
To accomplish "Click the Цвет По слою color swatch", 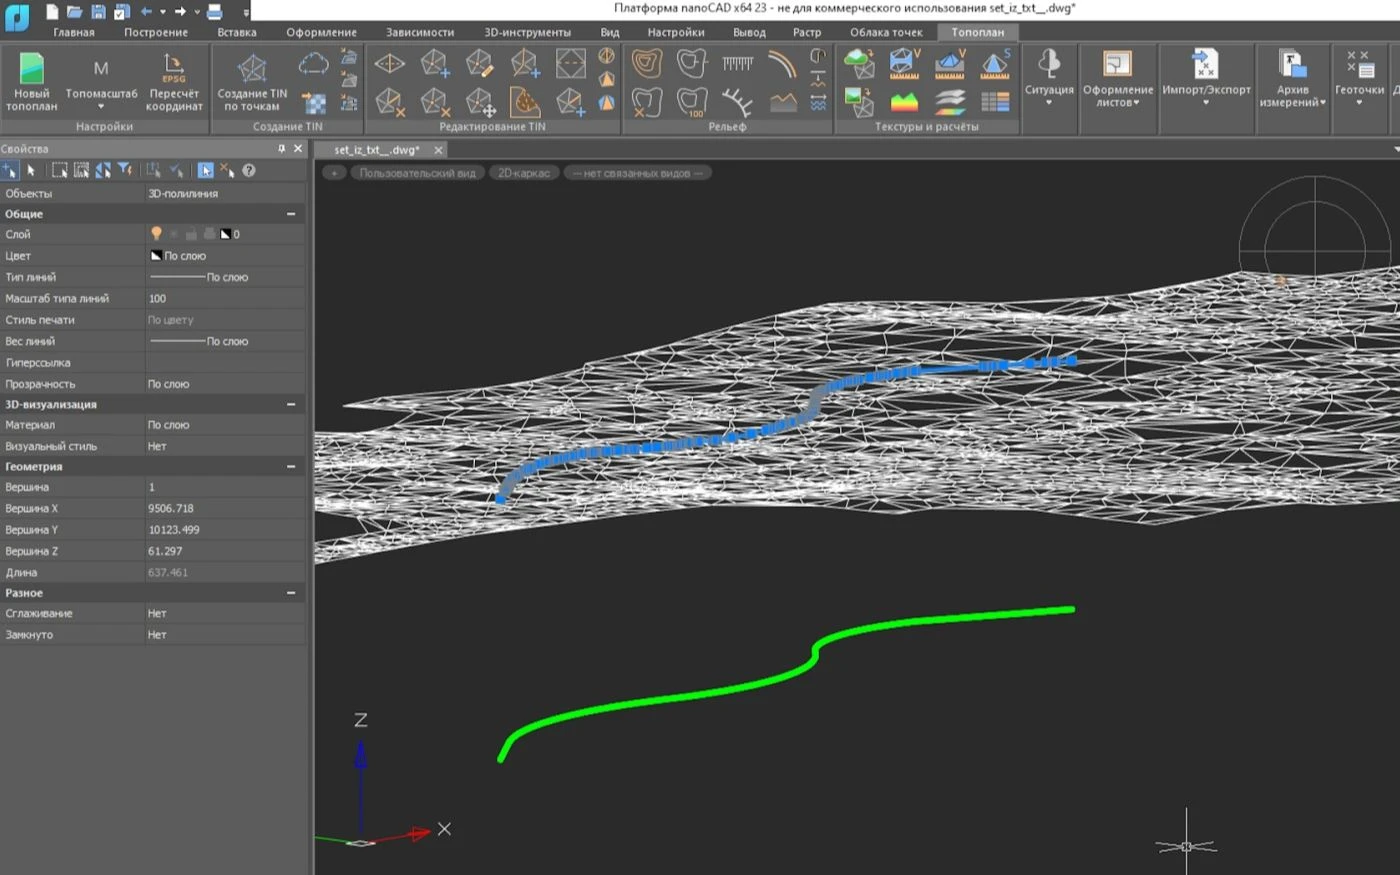I will point(156,256).
